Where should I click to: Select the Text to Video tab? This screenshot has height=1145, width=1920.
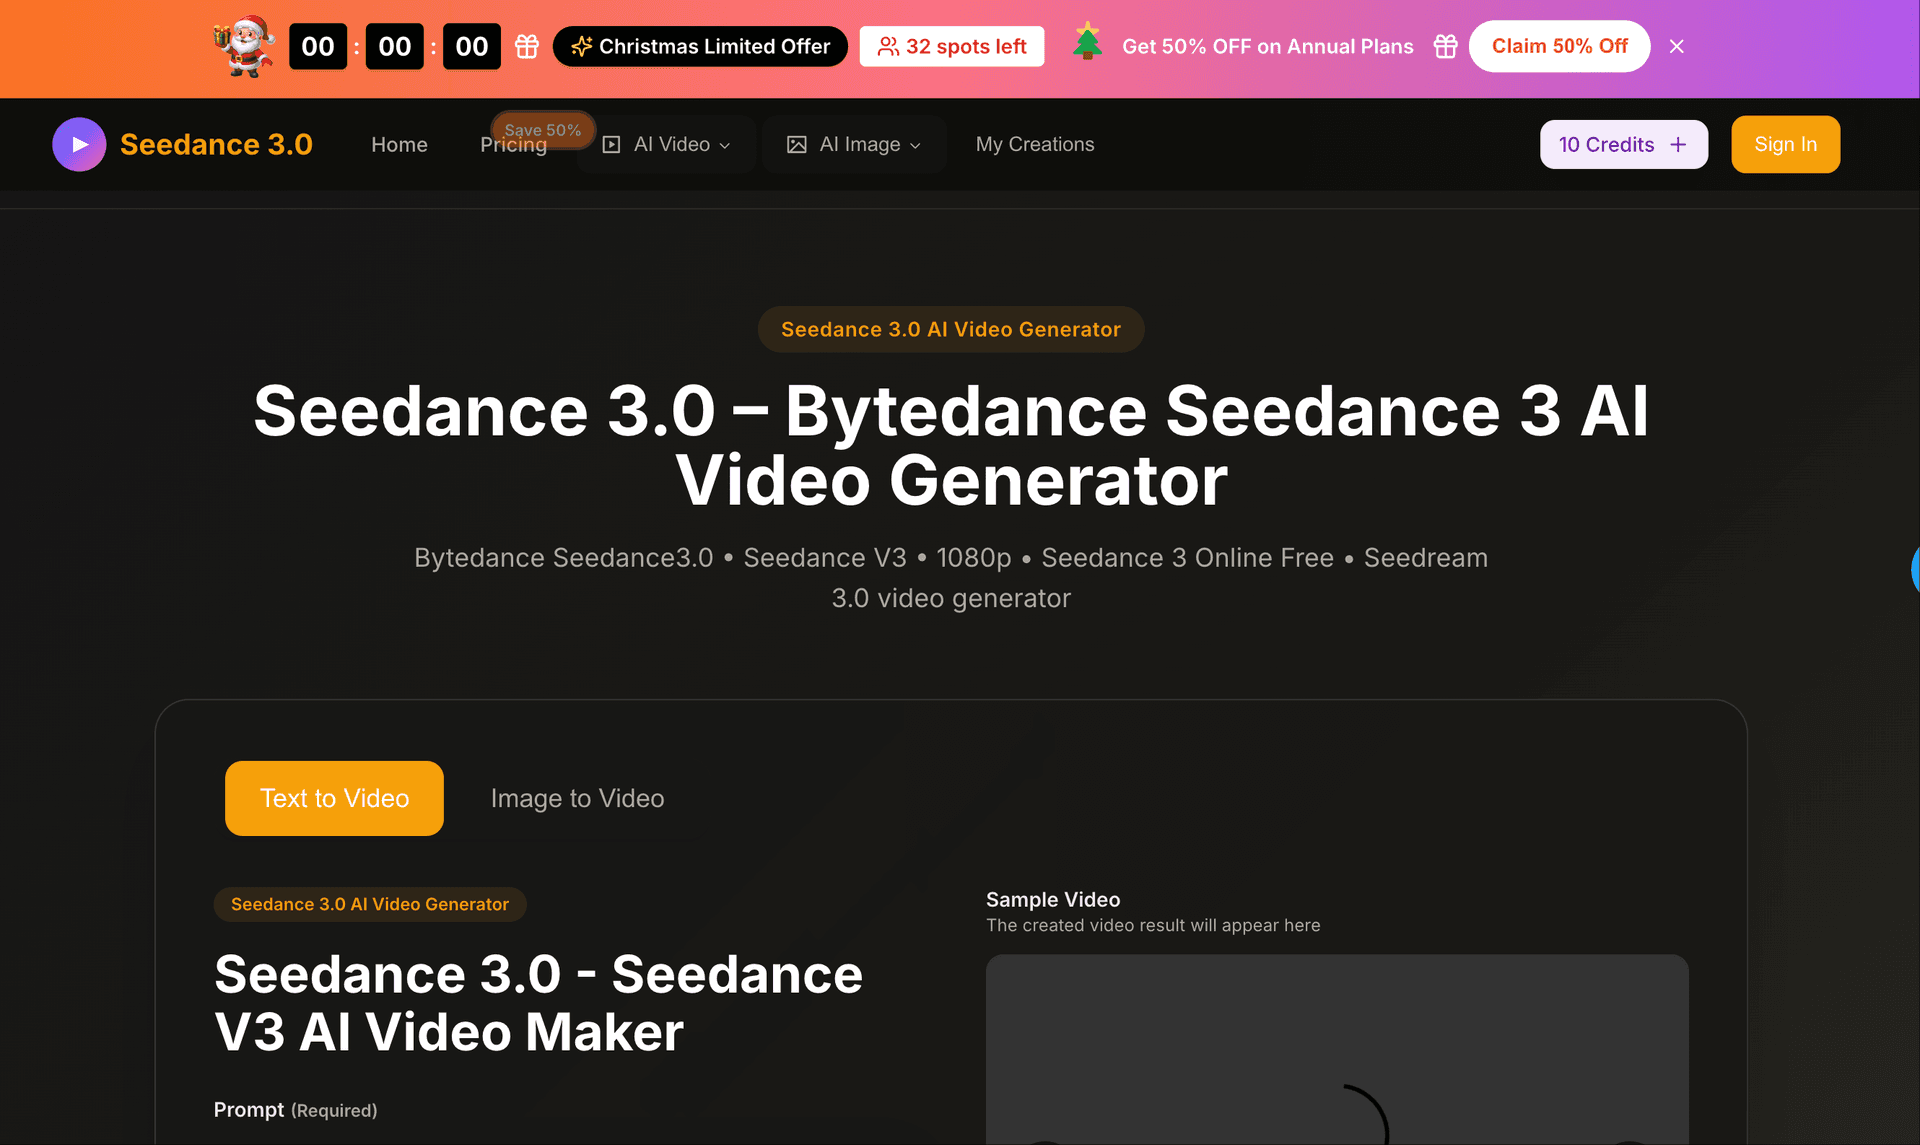click(334, 798)
